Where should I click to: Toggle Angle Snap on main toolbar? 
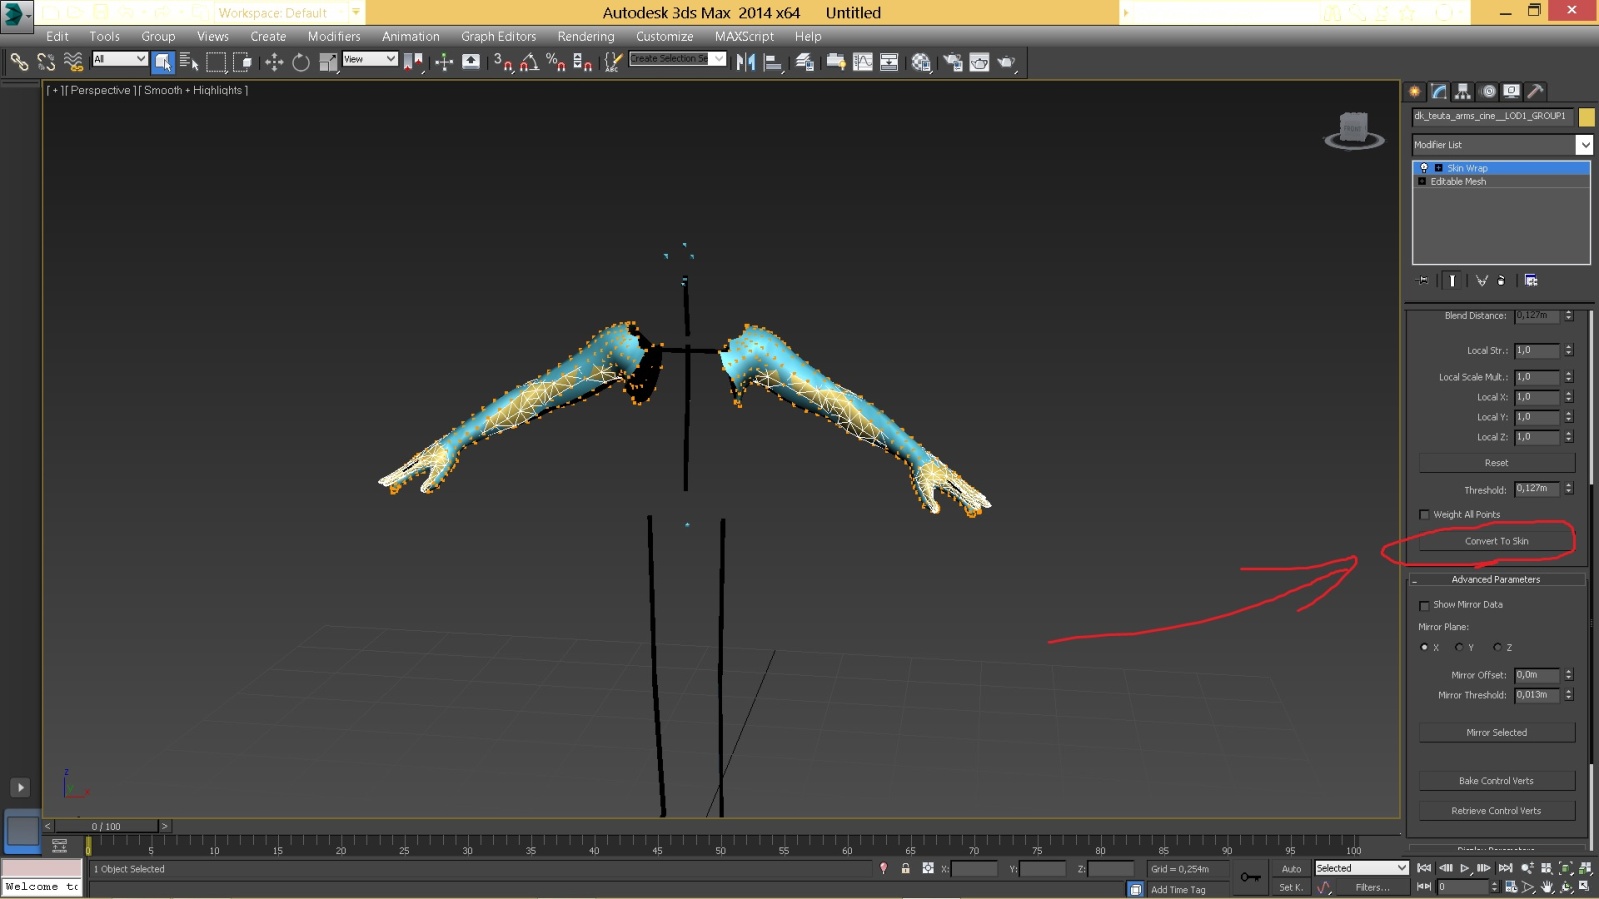pos(529,62)
